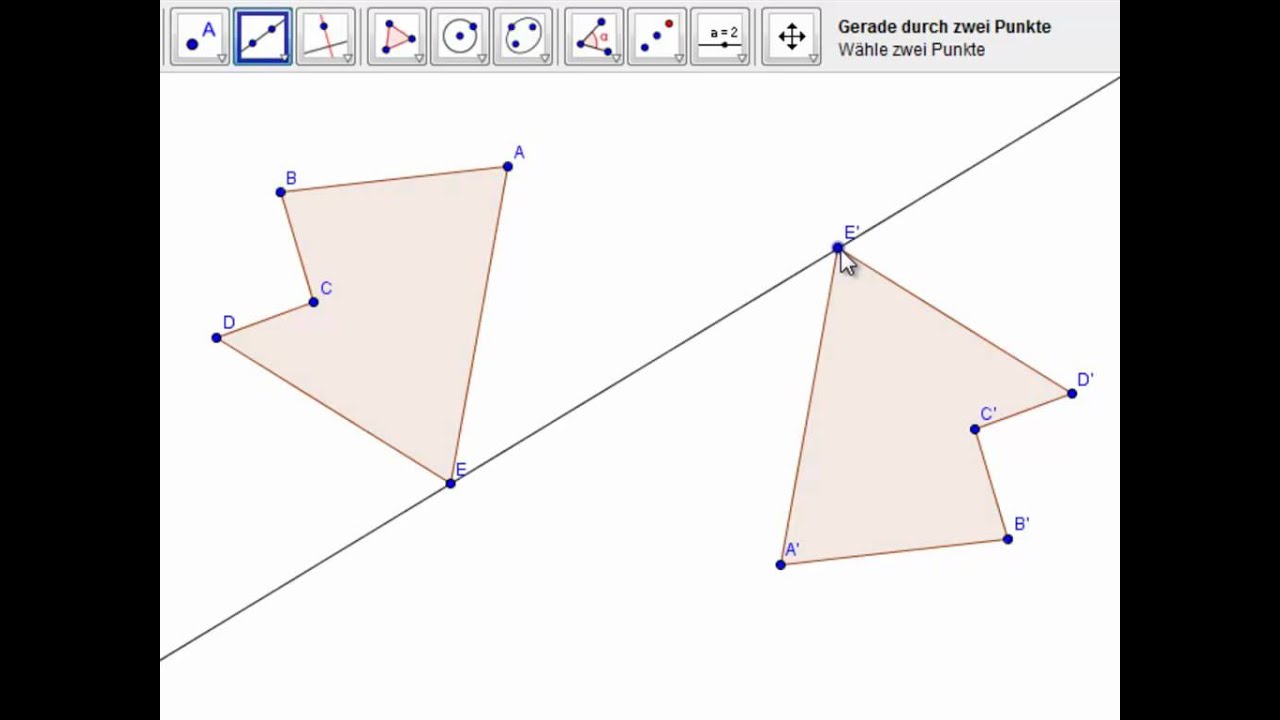Viewport: 1280px width, 720px height.
Task: Open the Move Graphics View dropdown arrow
Action: coord(813,59)
